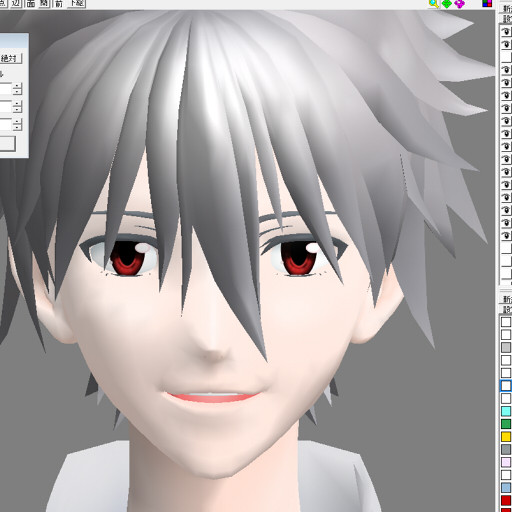
Task: Decrease the middle numeric field's value via its down arrow
Action: click(17, 110)
